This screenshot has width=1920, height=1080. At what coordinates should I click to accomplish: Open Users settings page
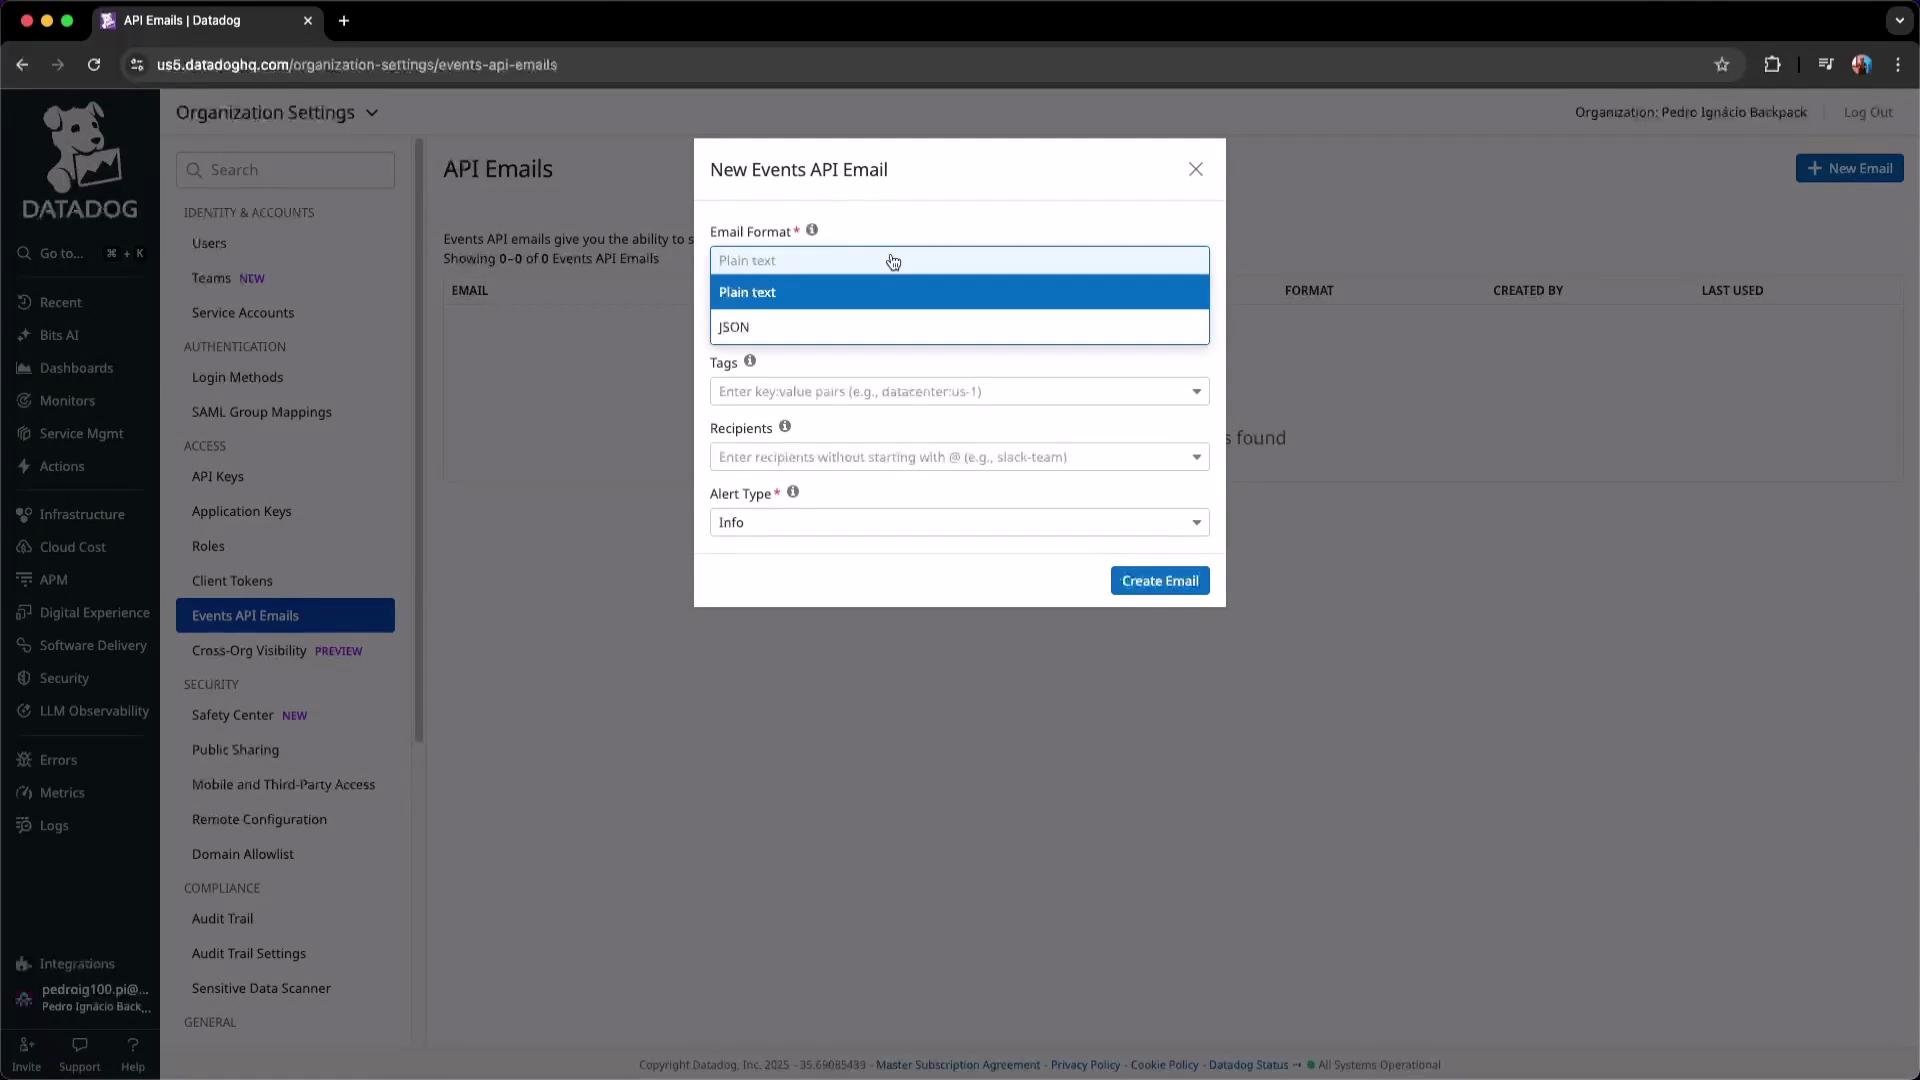point(209,243)
